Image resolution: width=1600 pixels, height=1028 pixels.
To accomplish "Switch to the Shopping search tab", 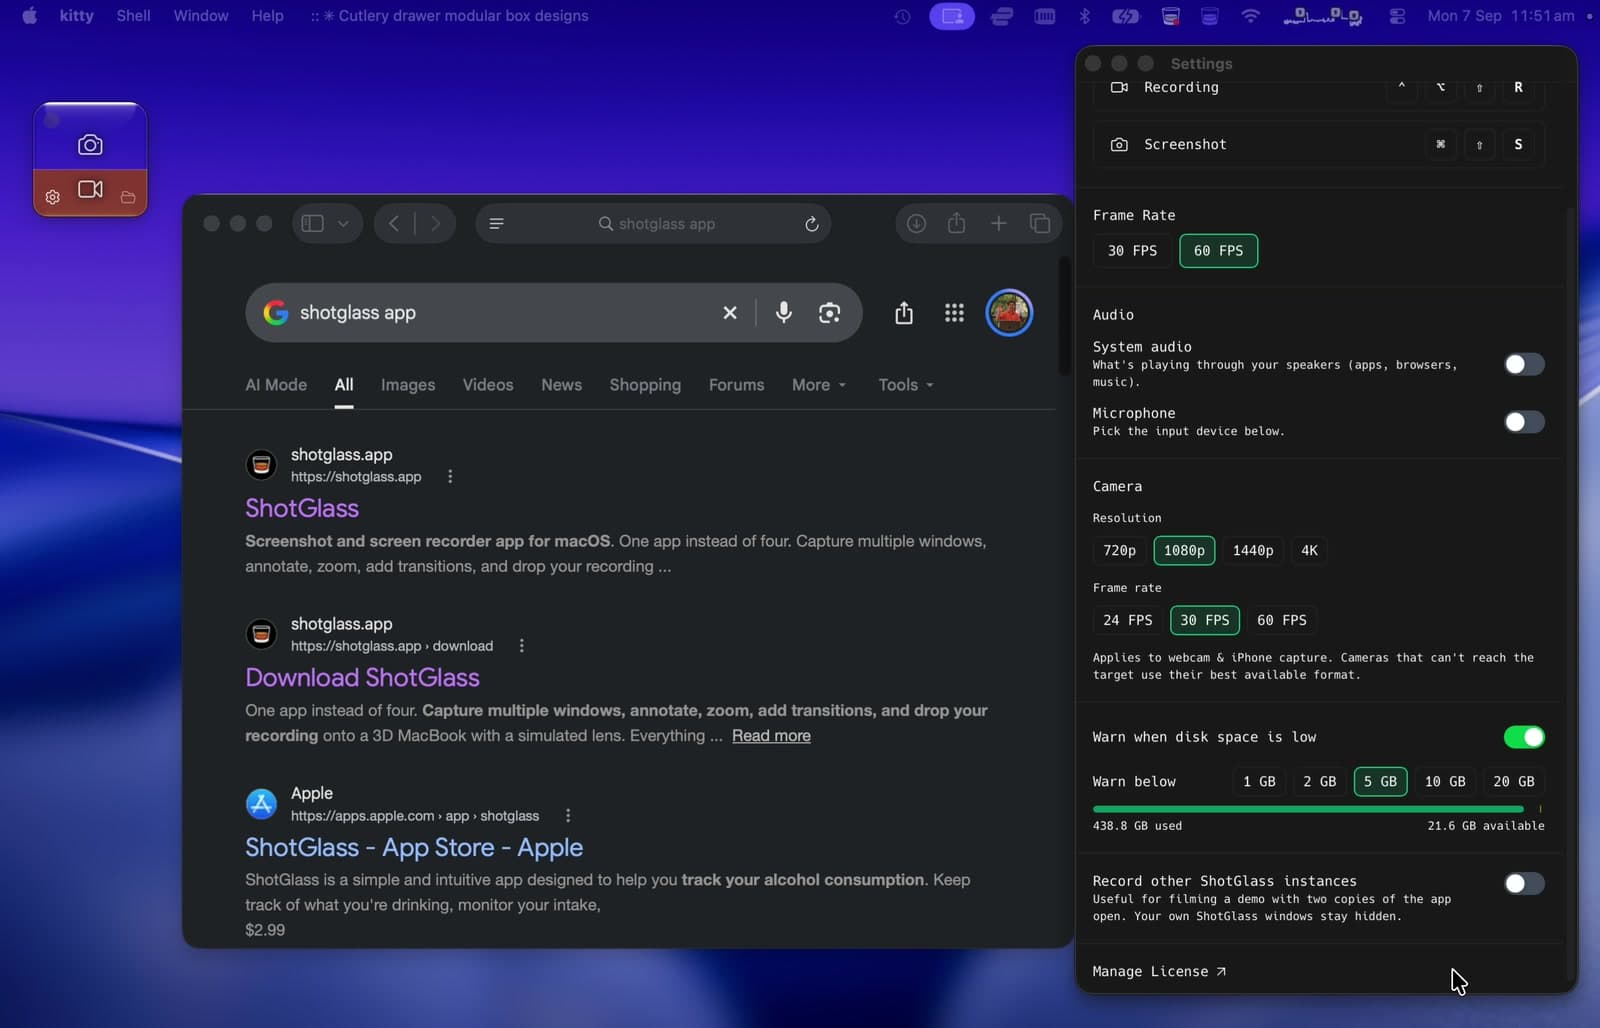I will (645, 385).
